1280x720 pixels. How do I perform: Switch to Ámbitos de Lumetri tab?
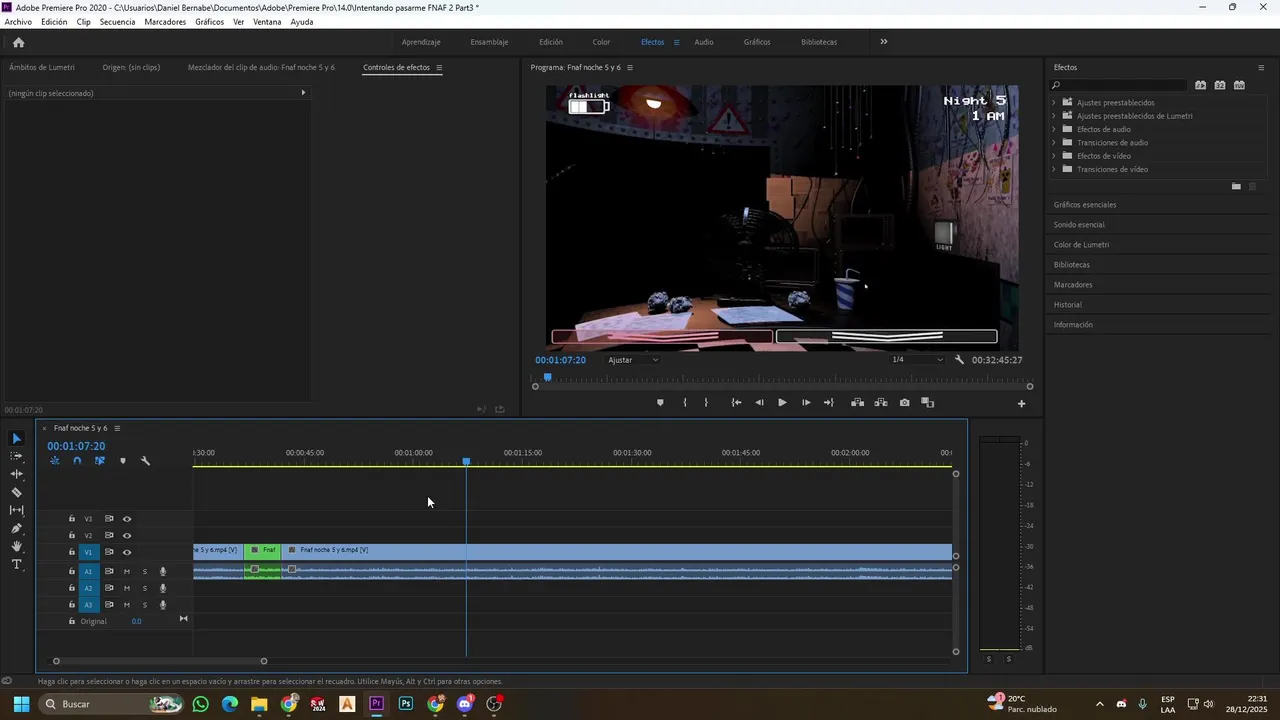pos(42,67)
